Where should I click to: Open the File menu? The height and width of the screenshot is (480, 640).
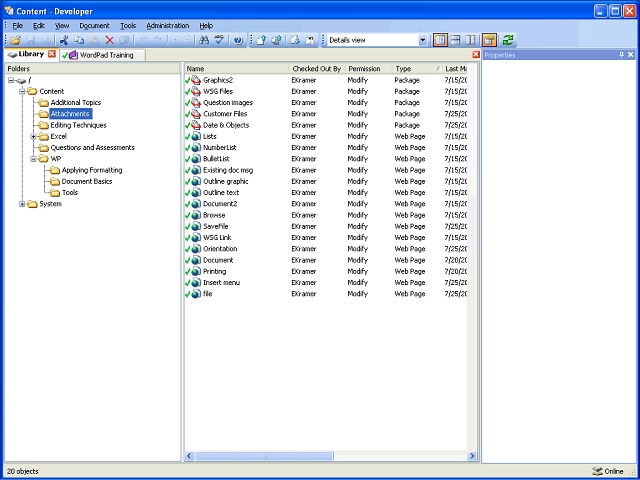18,26
